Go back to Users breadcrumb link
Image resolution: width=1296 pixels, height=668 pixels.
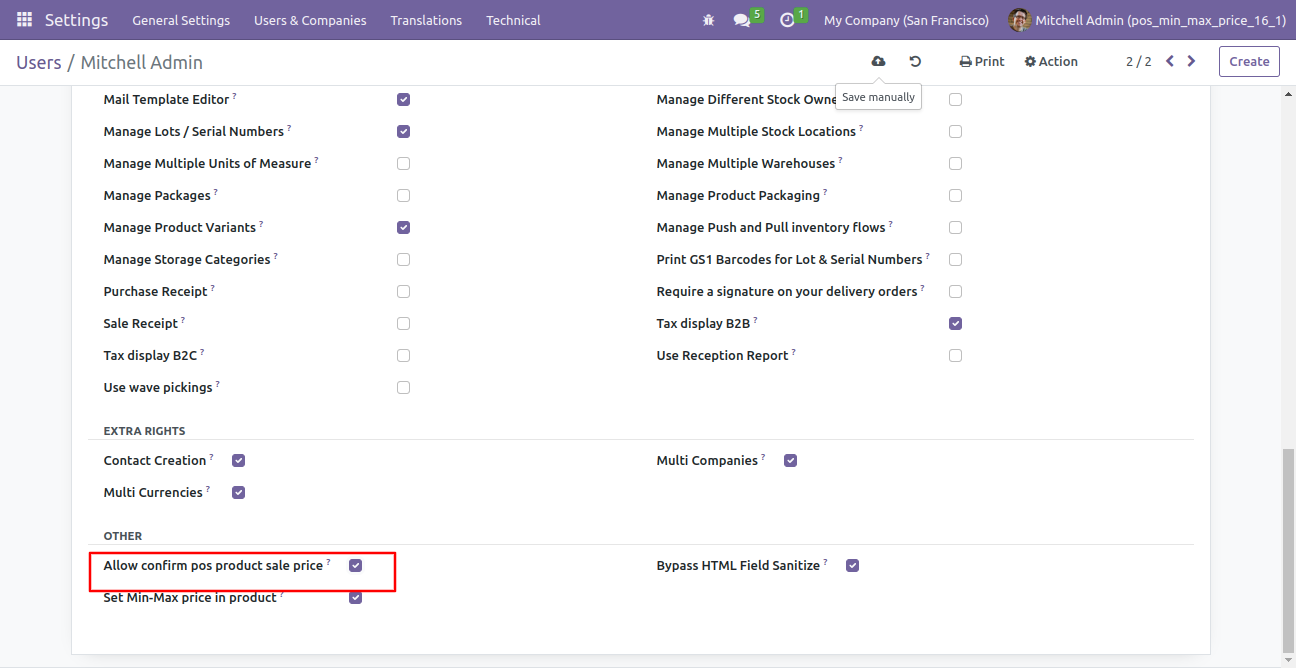tap(39, 62)
